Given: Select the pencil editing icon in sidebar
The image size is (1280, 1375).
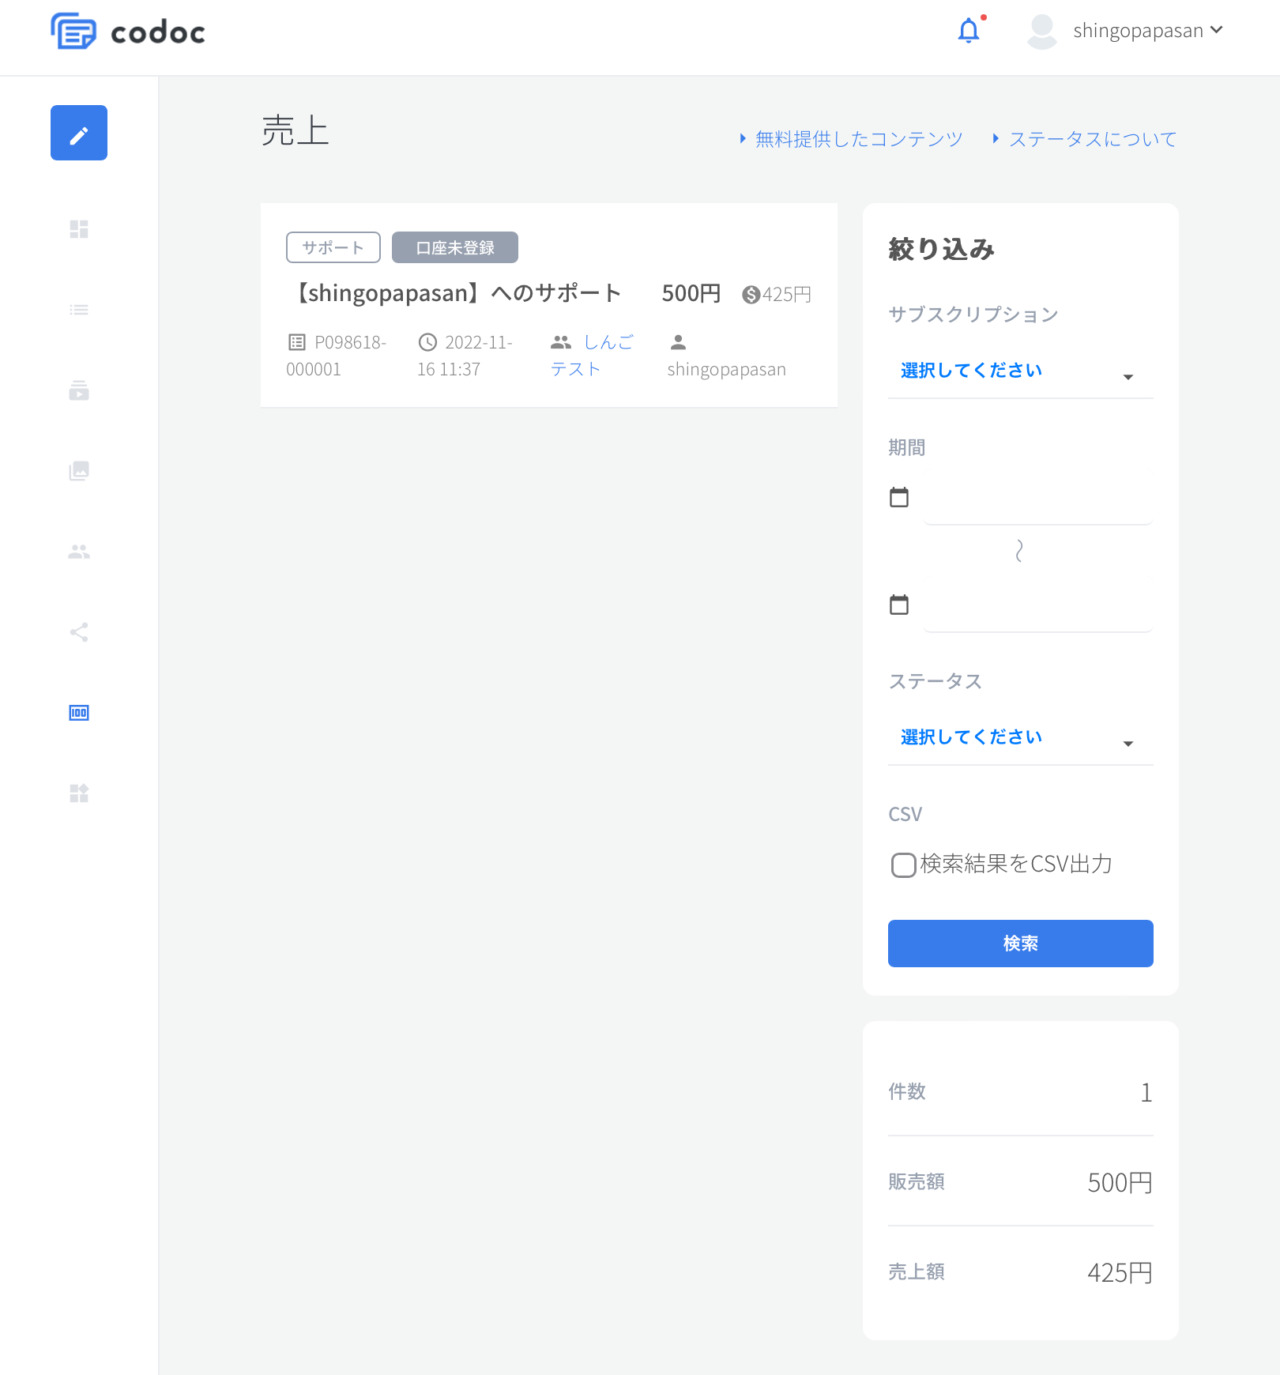Looking at the screenshot, I should click(x=78, y=133).
